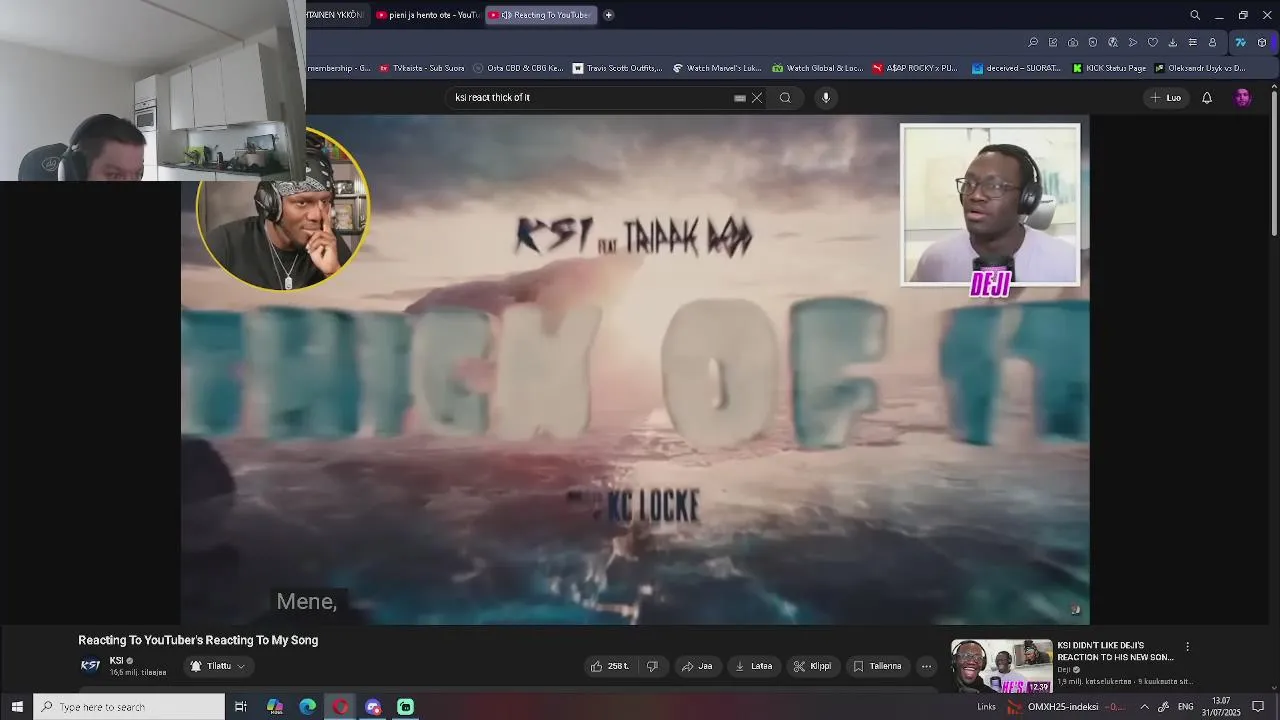This screenshot has width=1280, height=720.
Task: Open the deceived – SUORAT... bookmark
Action: pyautogui.click(x=1016, y=68)
